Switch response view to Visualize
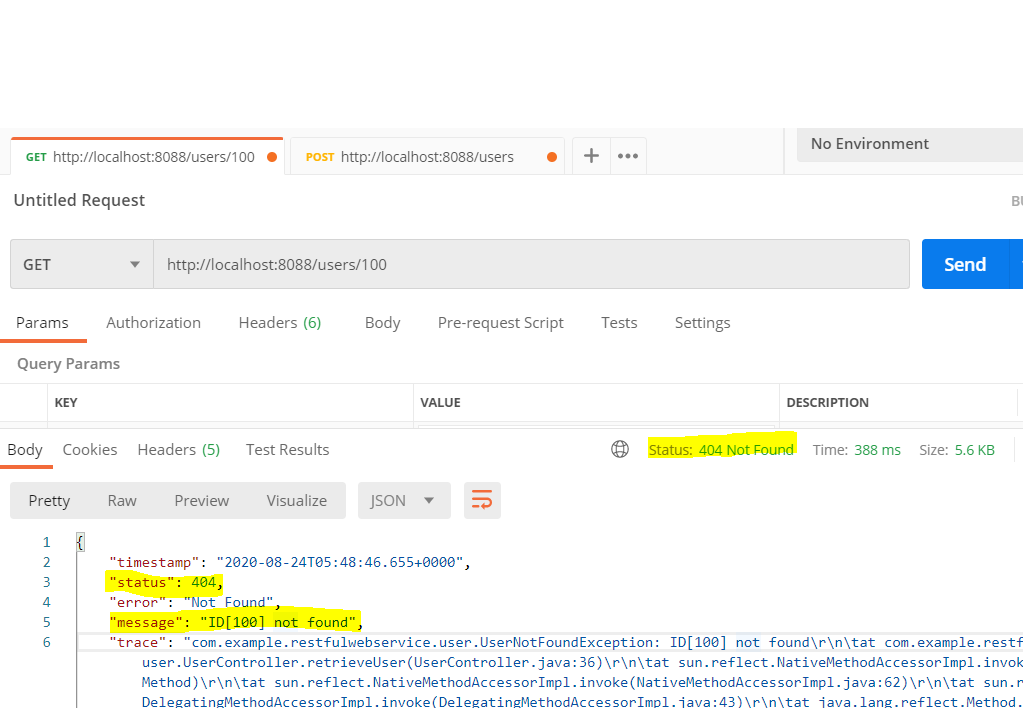Viewport: 1023px width, 708px height. point(297,500)
